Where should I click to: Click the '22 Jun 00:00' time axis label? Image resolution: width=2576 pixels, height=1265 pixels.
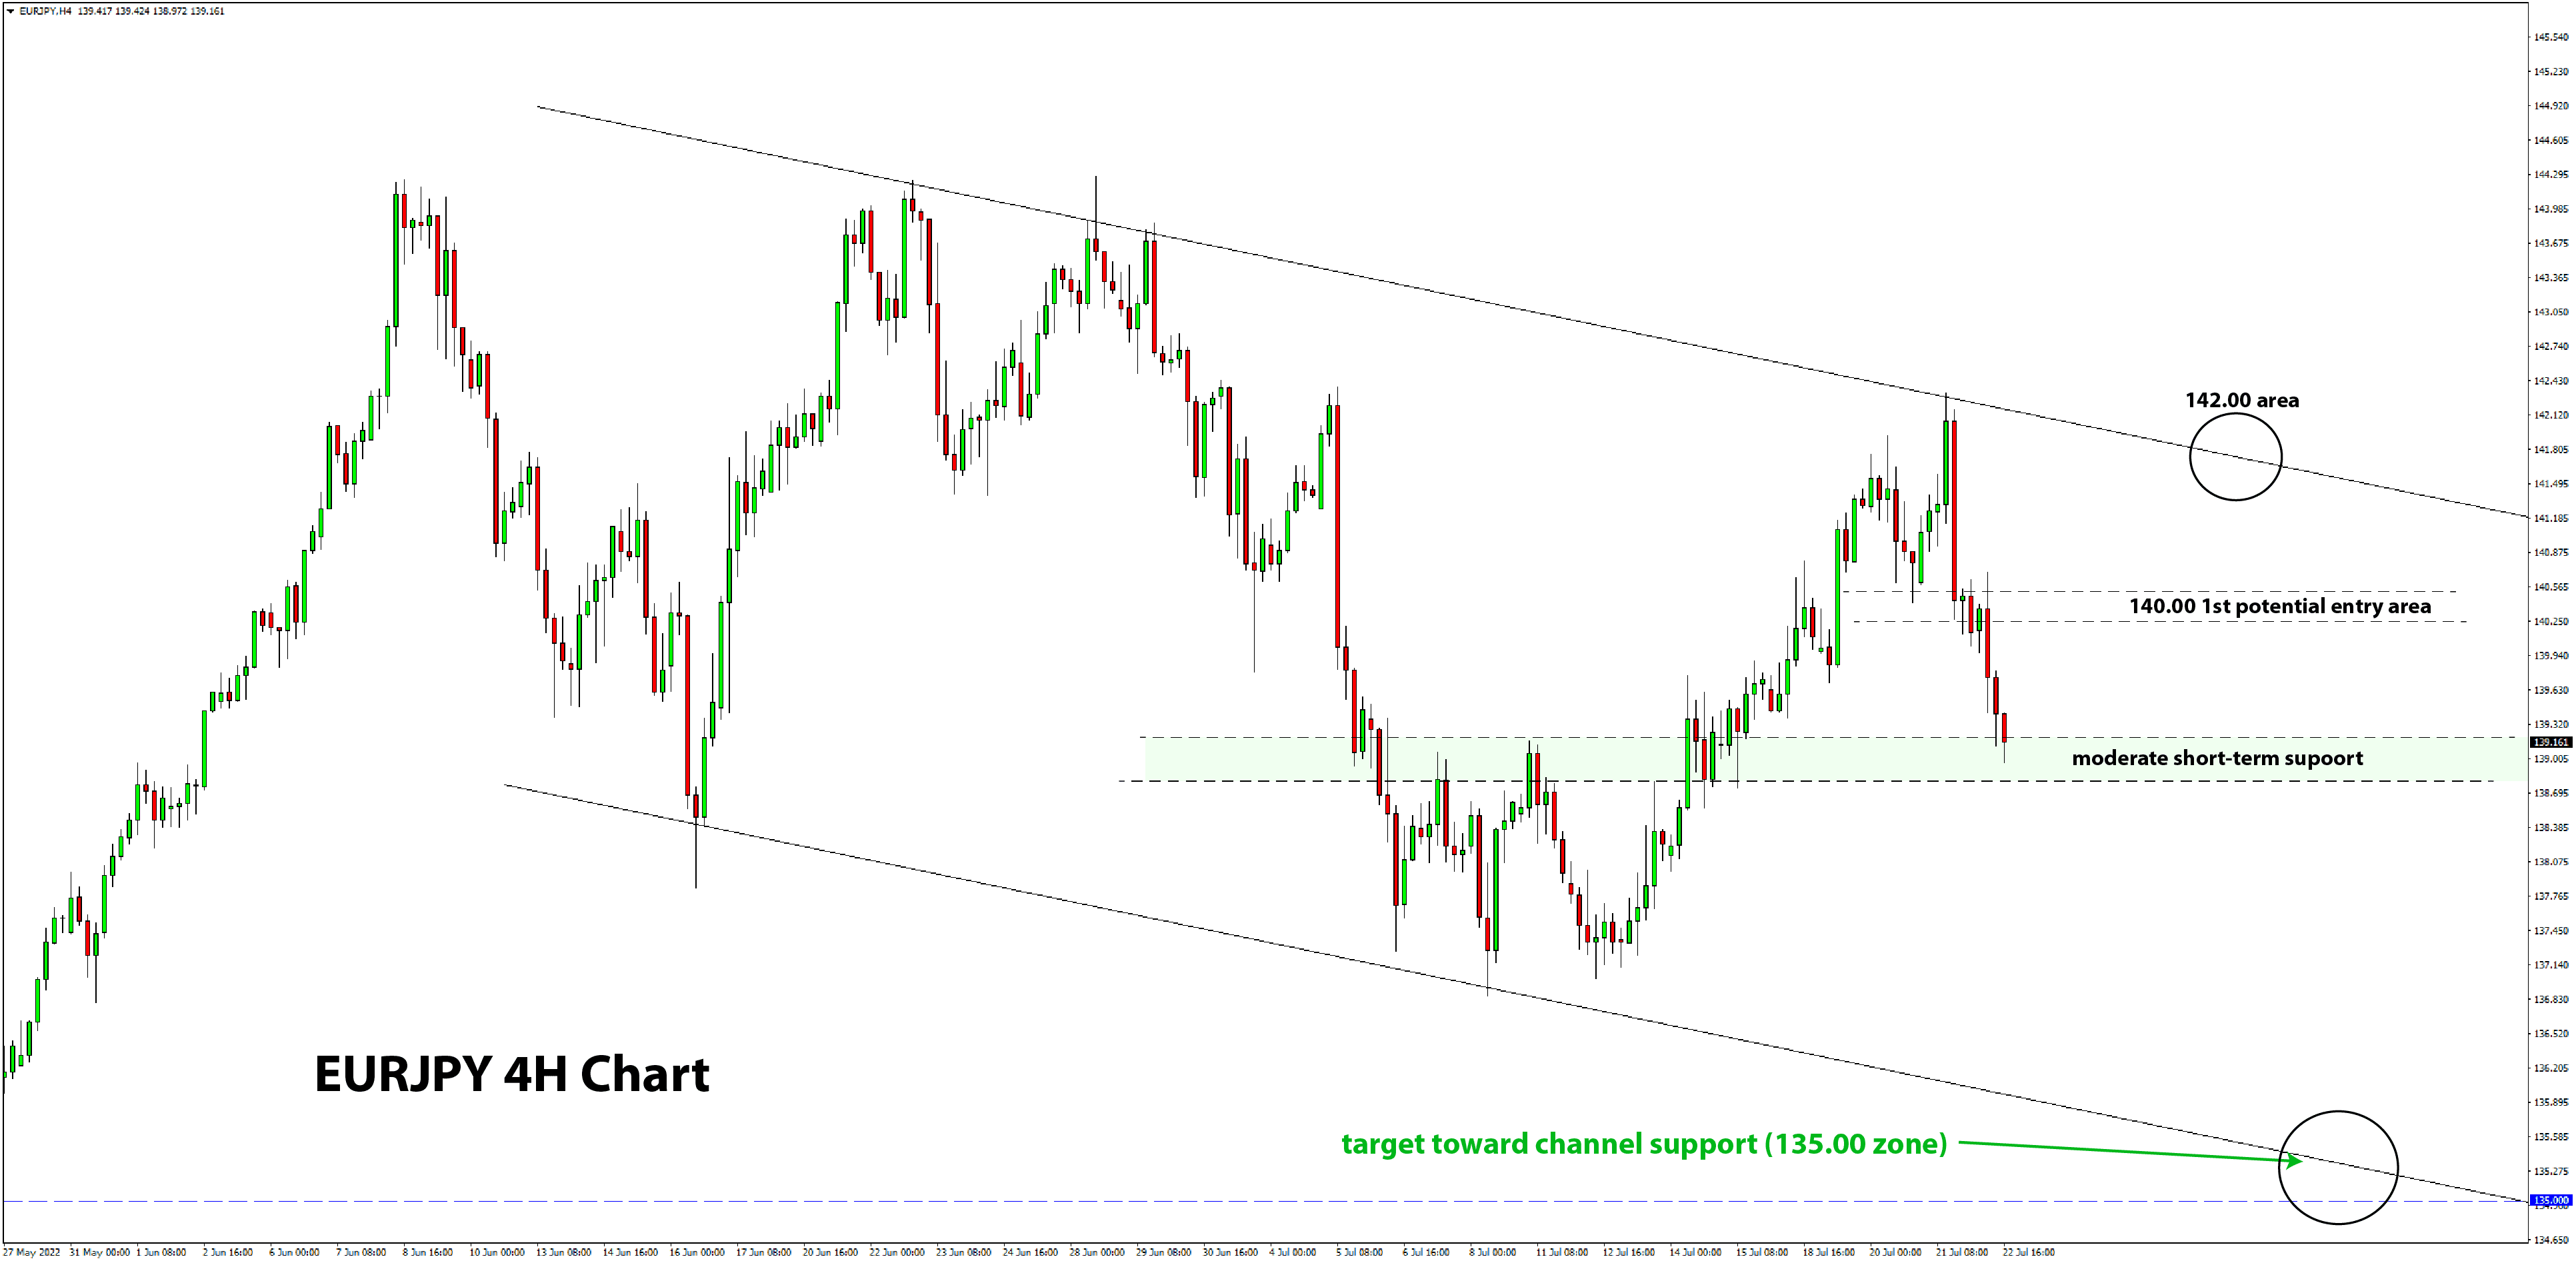pos(897,1252)
